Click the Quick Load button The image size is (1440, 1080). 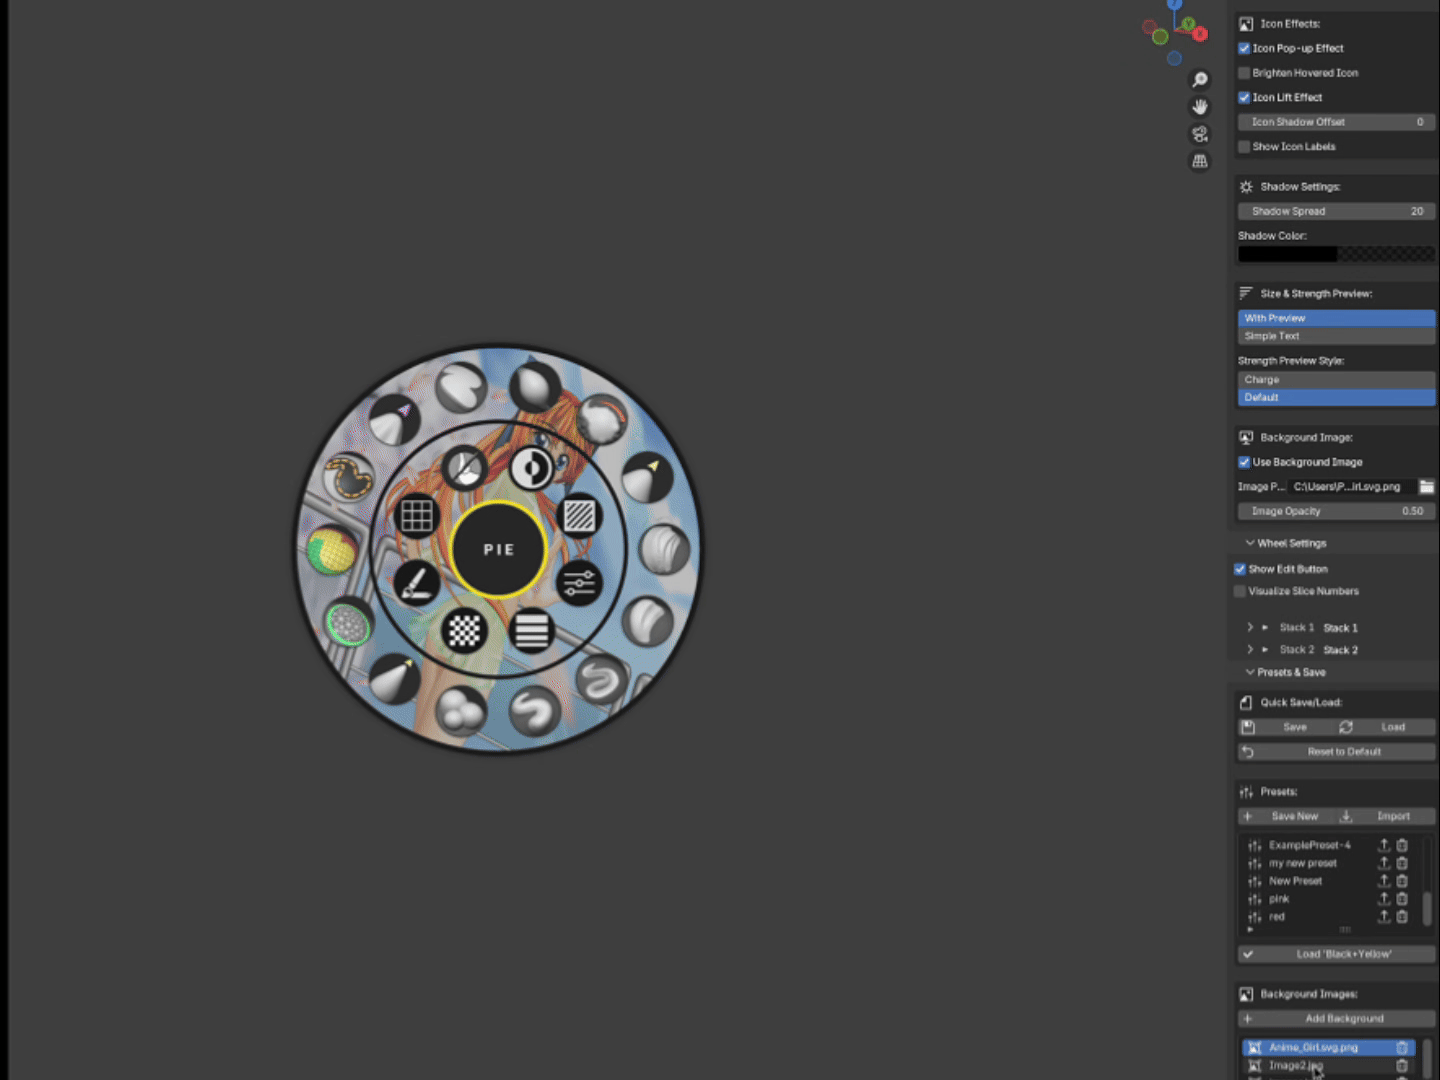(1384, 727)
